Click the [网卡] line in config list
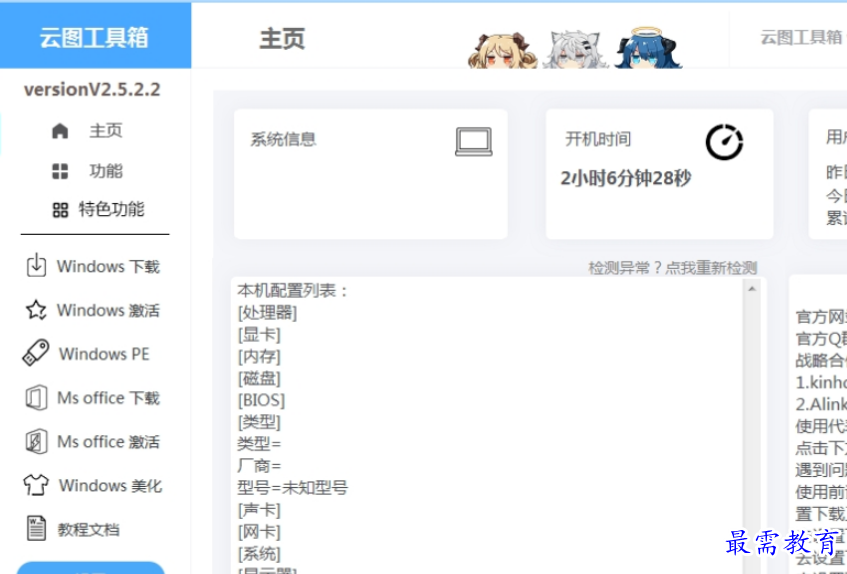This screenshot has width=847, height=574. tap(259, 532)
